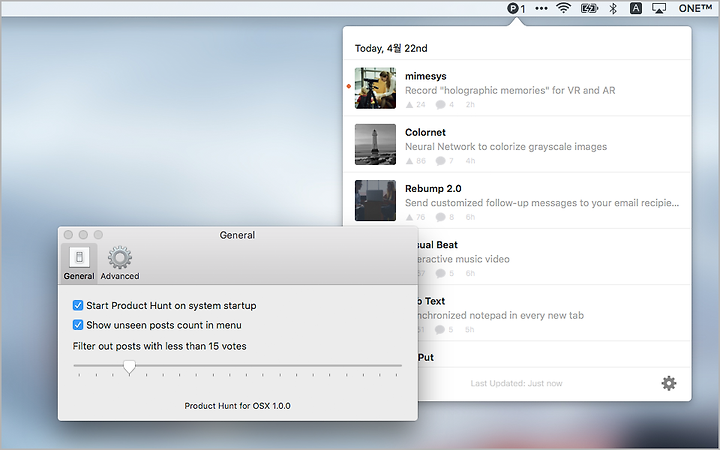Click the unseen count '1' in menu bar
The image size is (720, 450).
[523, 9]
